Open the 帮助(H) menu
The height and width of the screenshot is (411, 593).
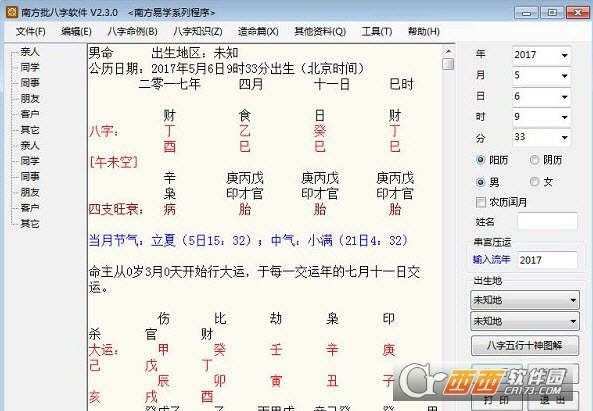pyautogui.click(x=424, y=31)
